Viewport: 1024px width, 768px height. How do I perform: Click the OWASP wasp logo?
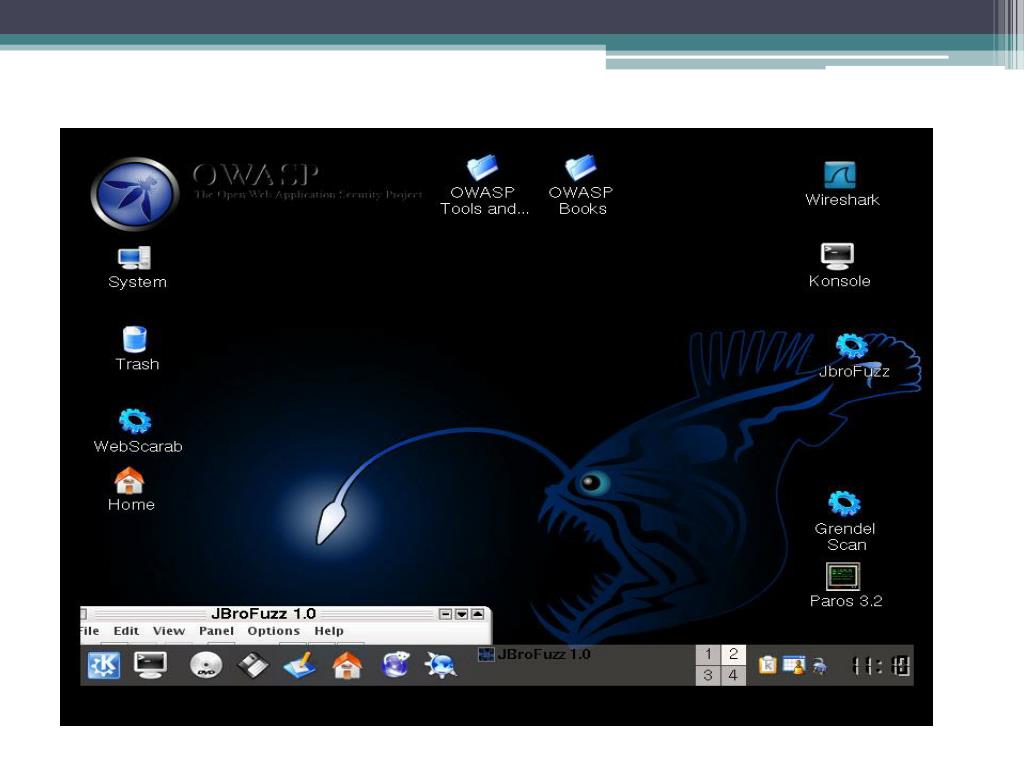135,193
